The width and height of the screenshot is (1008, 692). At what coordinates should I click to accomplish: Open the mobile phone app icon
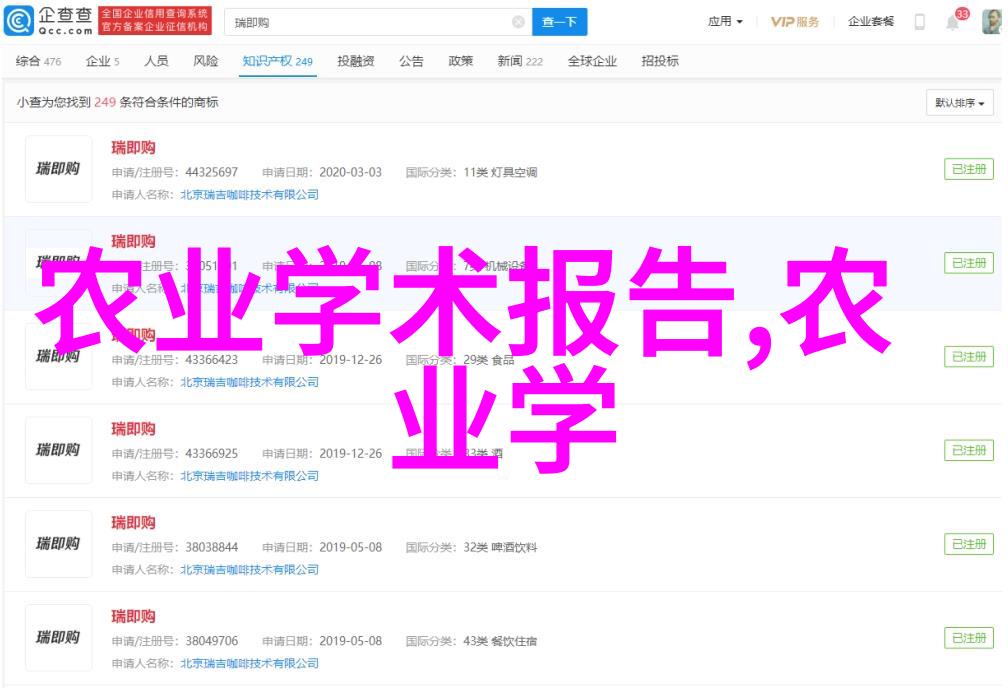click(919, 22)
